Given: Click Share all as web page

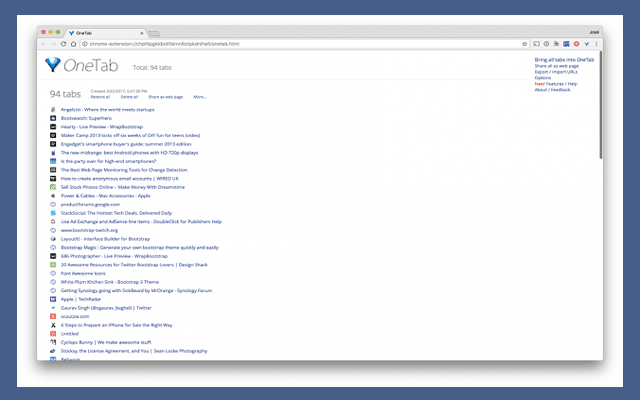Looking at the screenshot, I should pyautogui.click(x=557, y=66).
